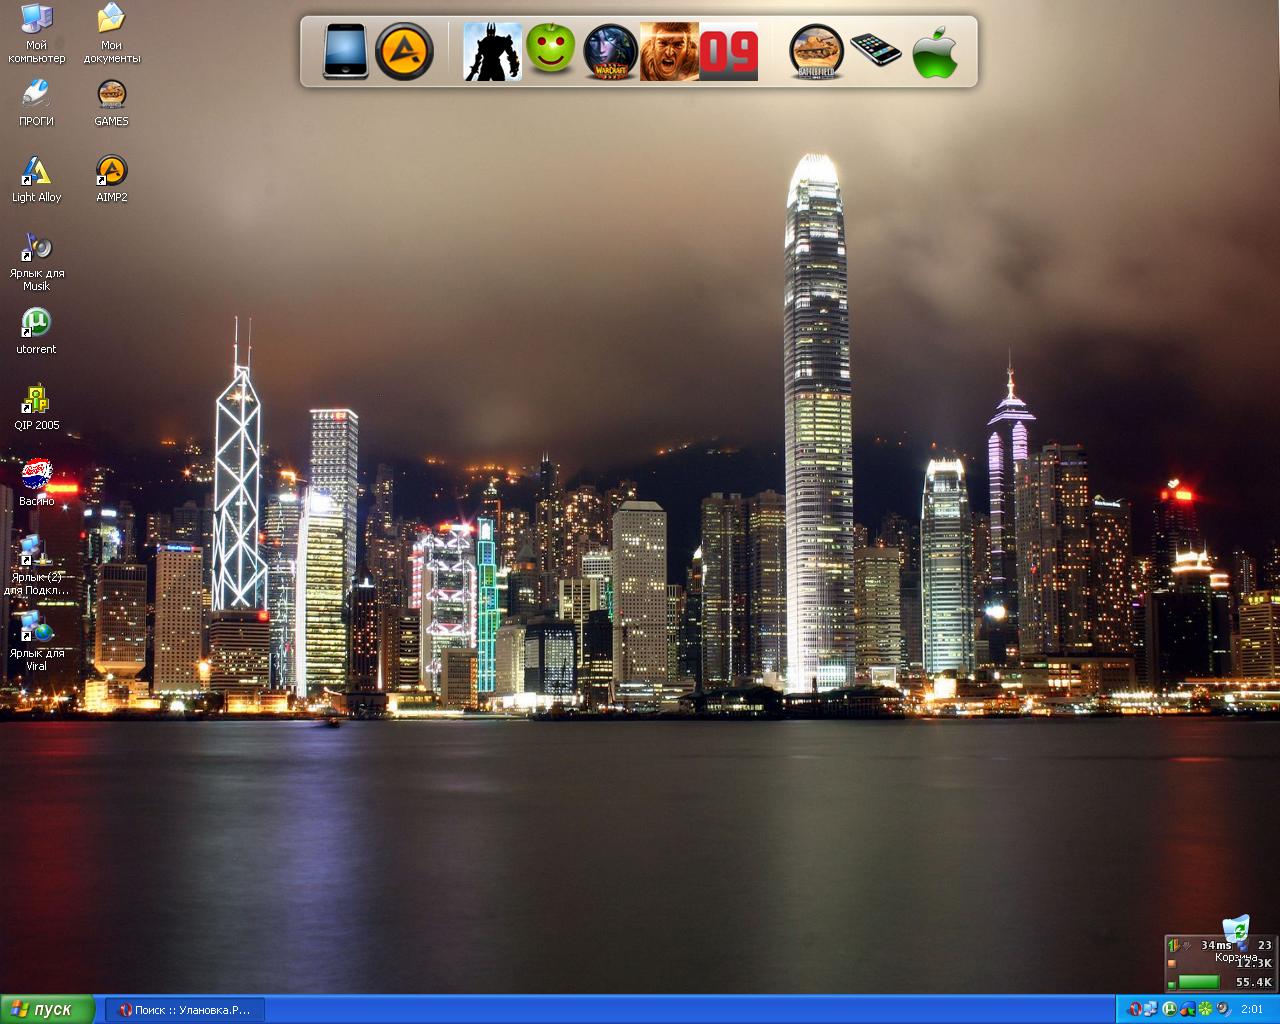The image size is (1280, 1024).
Task: Select the Мои документы folder icon
Action: click(111, 20)
